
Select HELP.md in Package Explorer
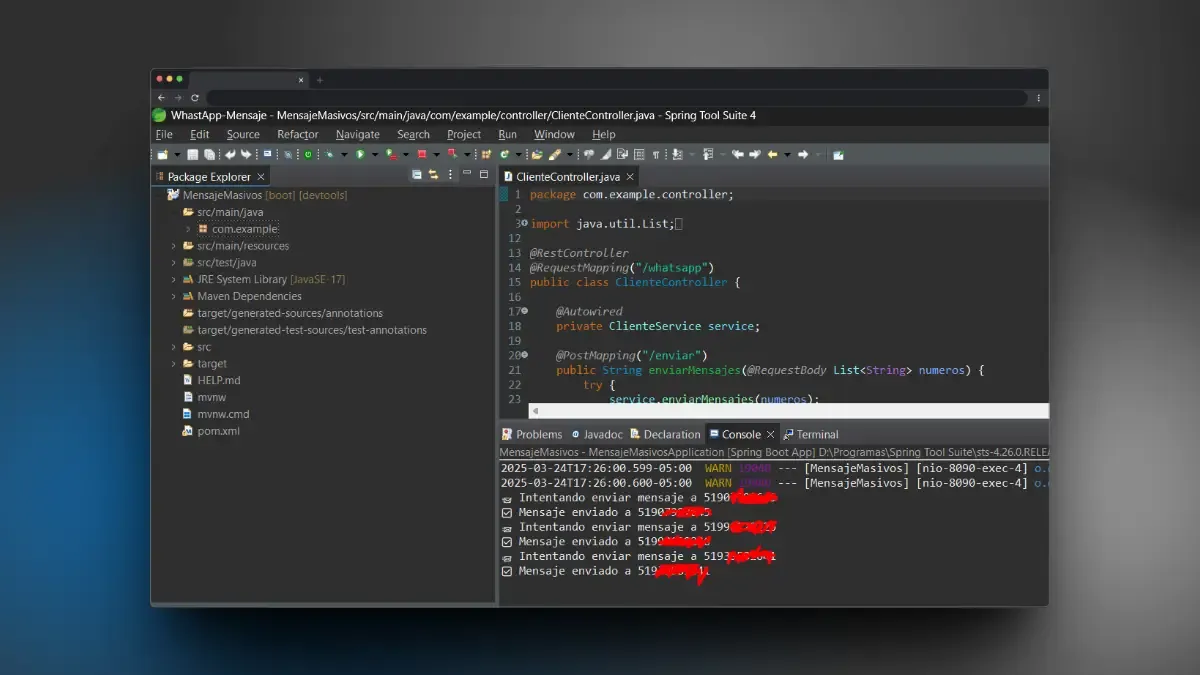click(211, 380)
